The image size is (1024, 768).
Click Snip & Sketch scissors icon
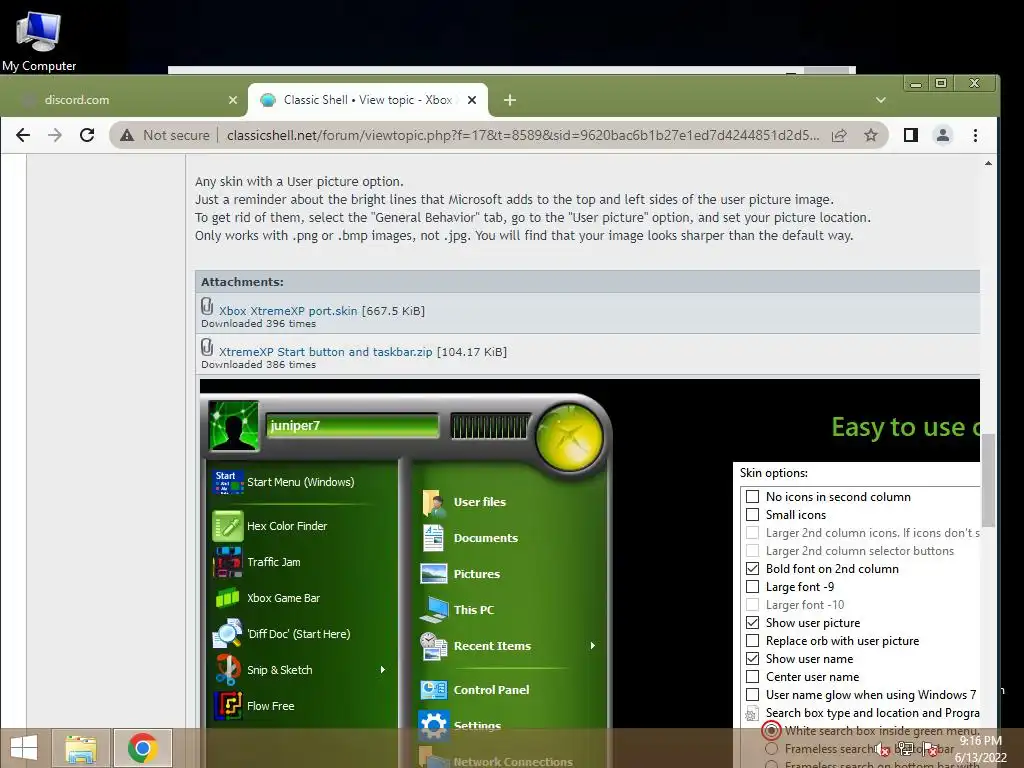pos(227,669)
